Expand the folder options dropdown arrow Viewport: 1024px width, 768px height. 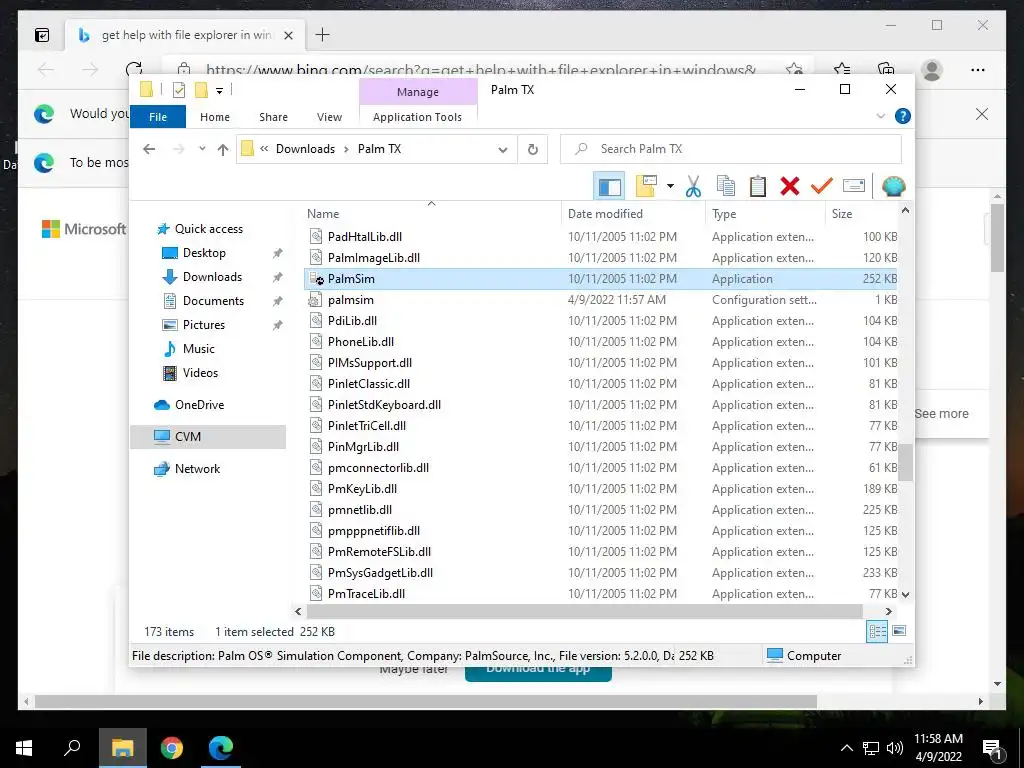(670, 187)
